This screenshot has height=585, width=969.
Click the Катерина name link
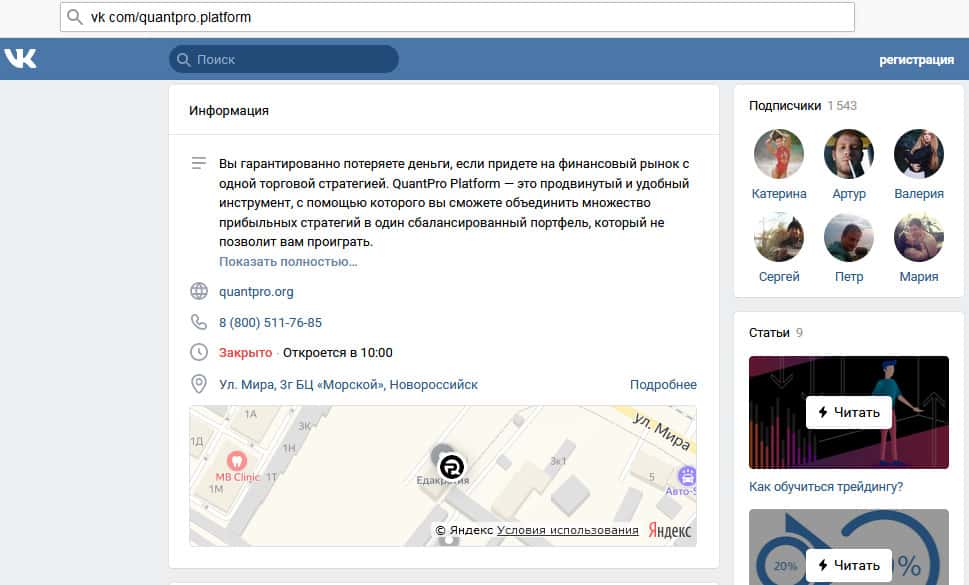(x=779, y=193)
